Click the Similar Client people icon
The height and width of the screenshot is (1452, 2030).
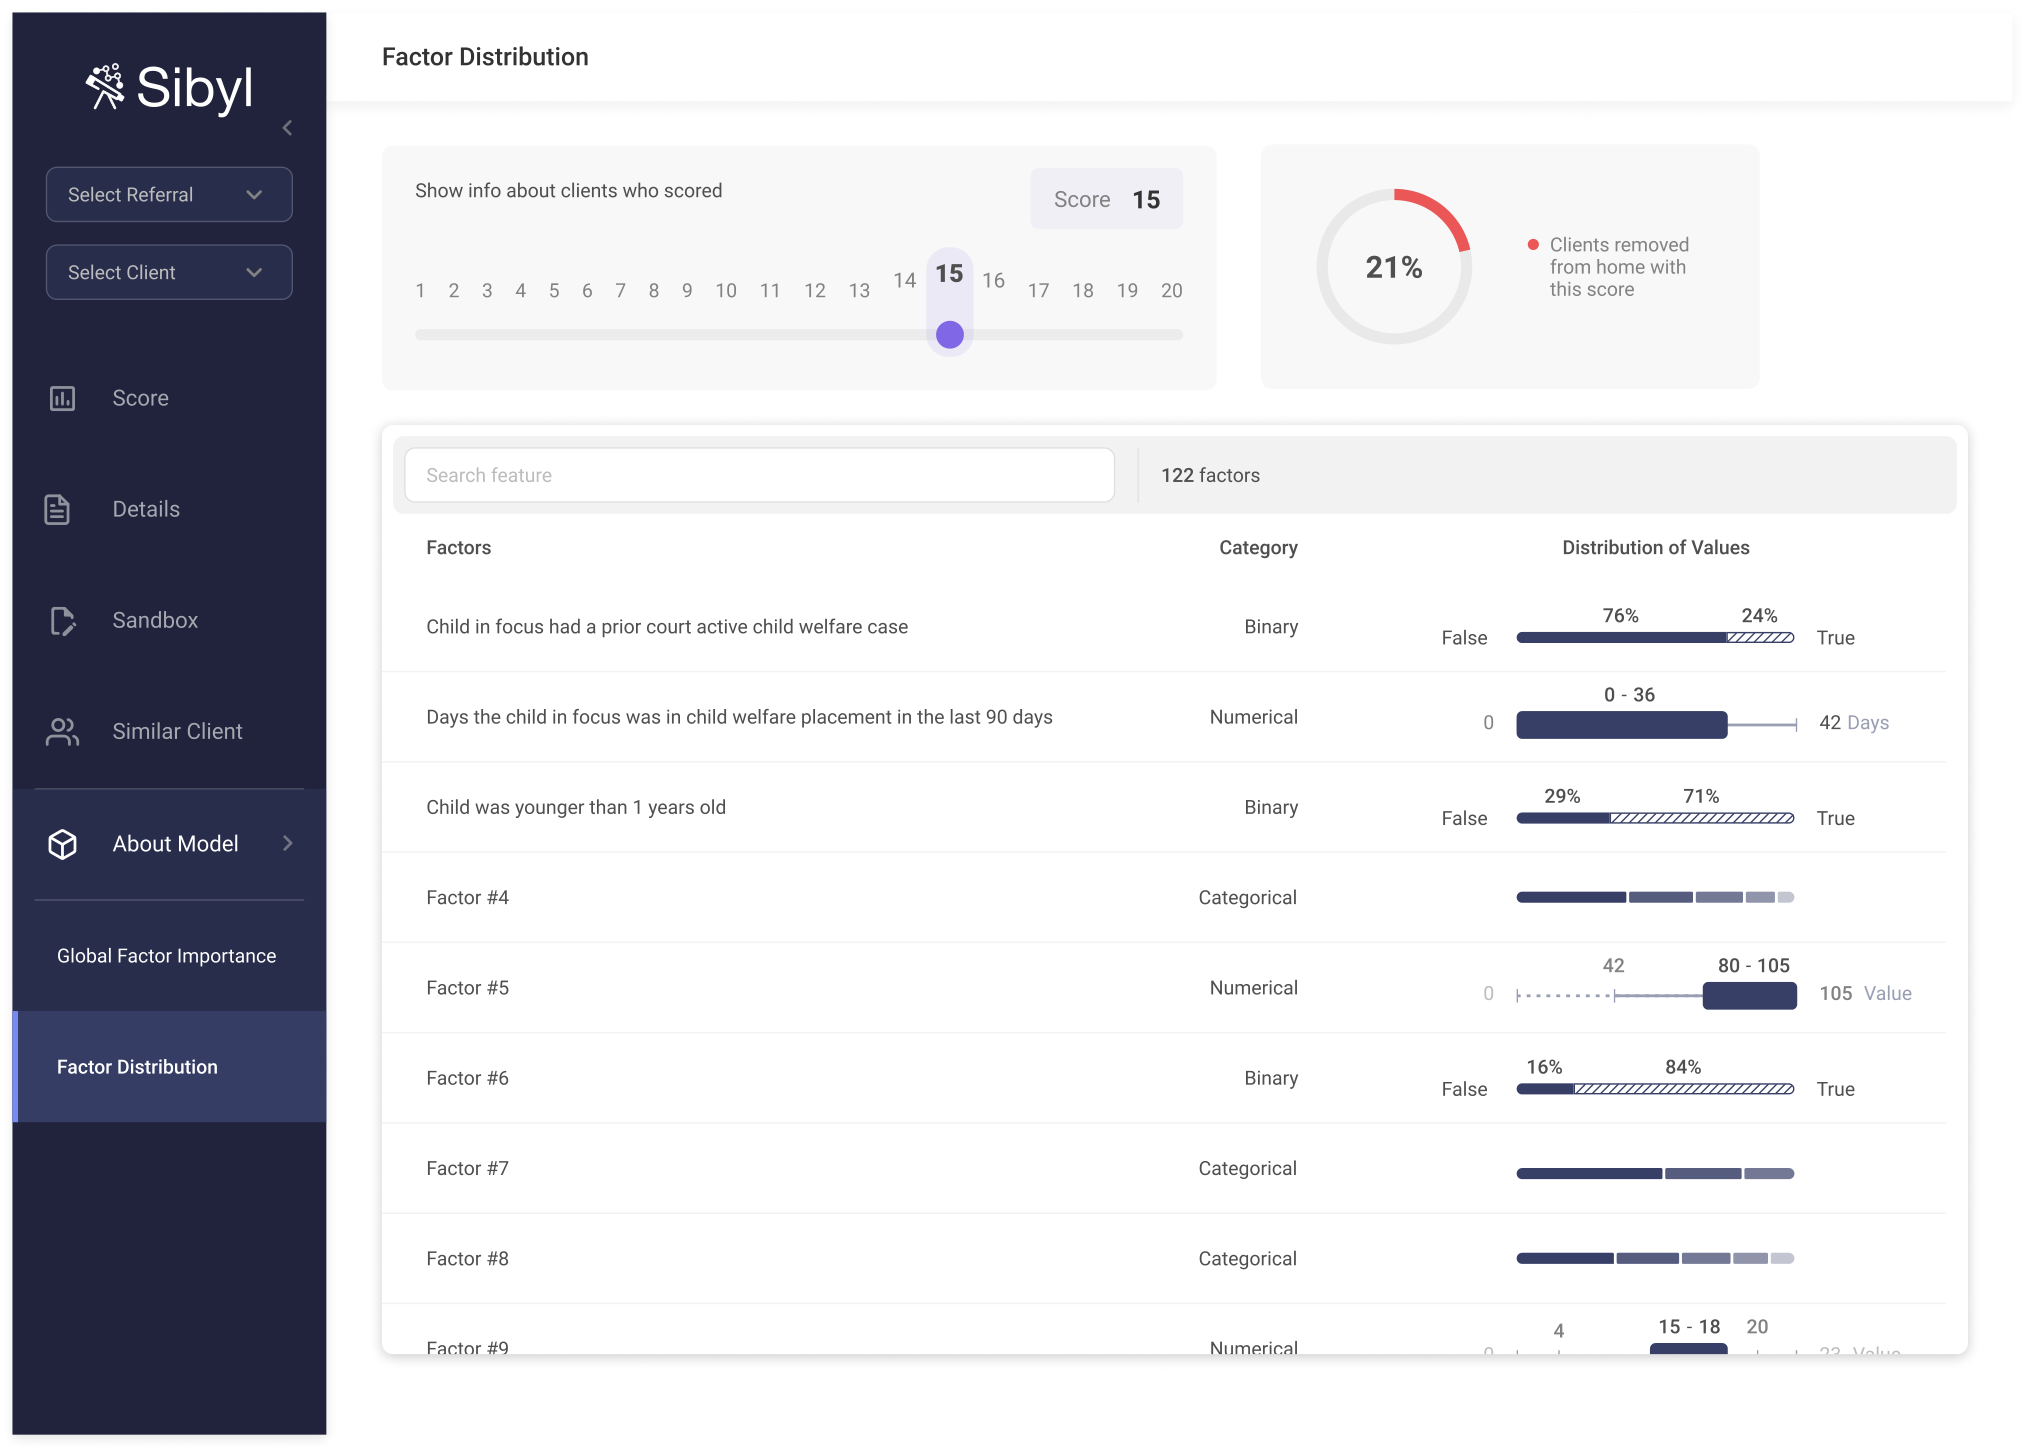(62, 732)
